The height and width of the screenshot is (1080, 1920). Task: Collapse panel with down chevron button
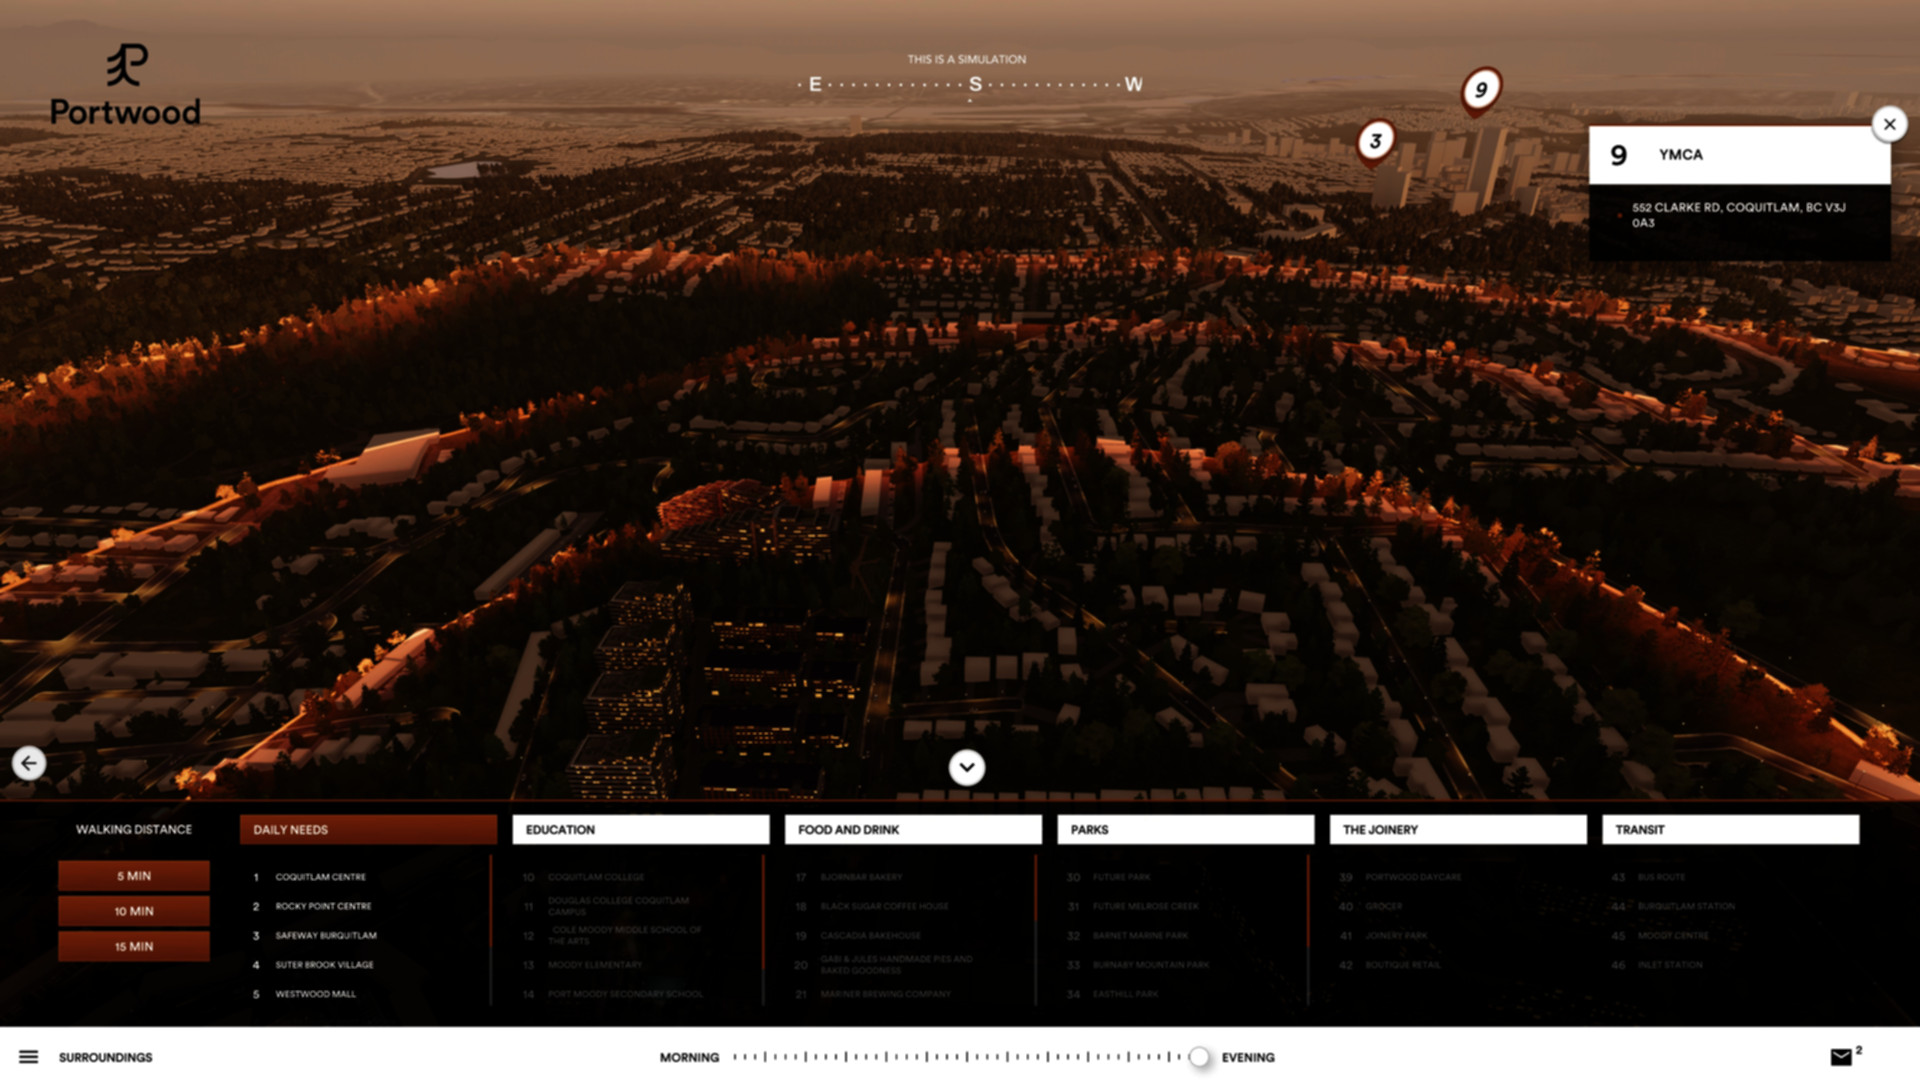(x=966, y=767)
